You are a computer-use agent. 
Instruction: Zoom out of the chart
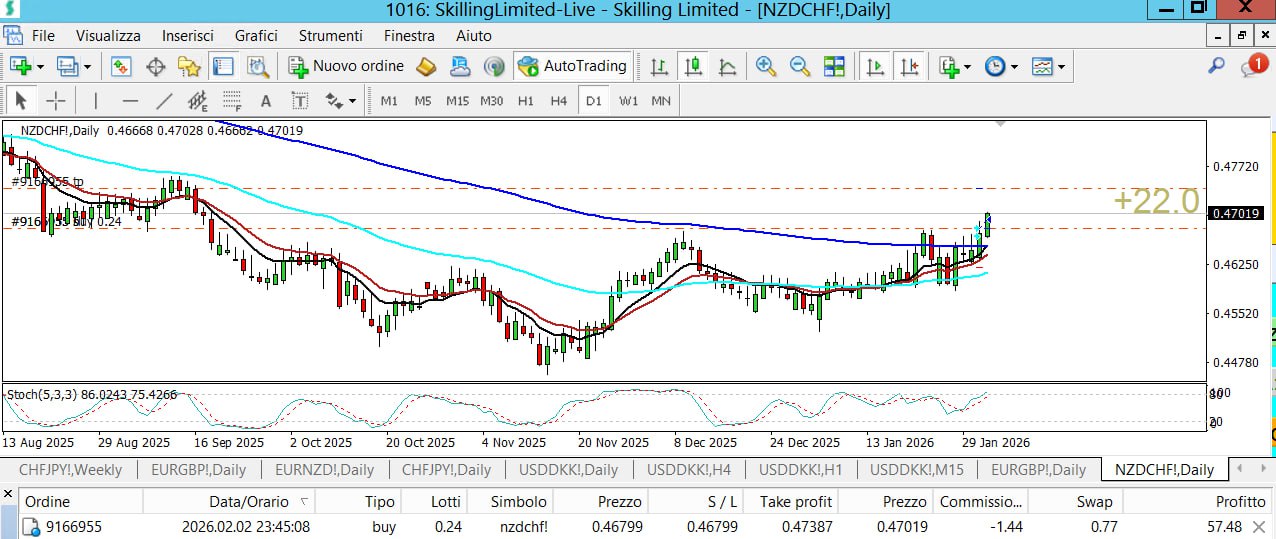(800, 67)
